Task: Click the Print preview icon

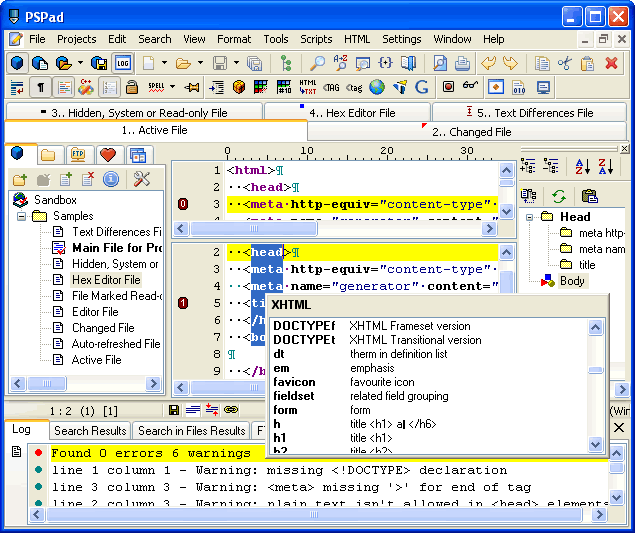Action: coord(439,63)
